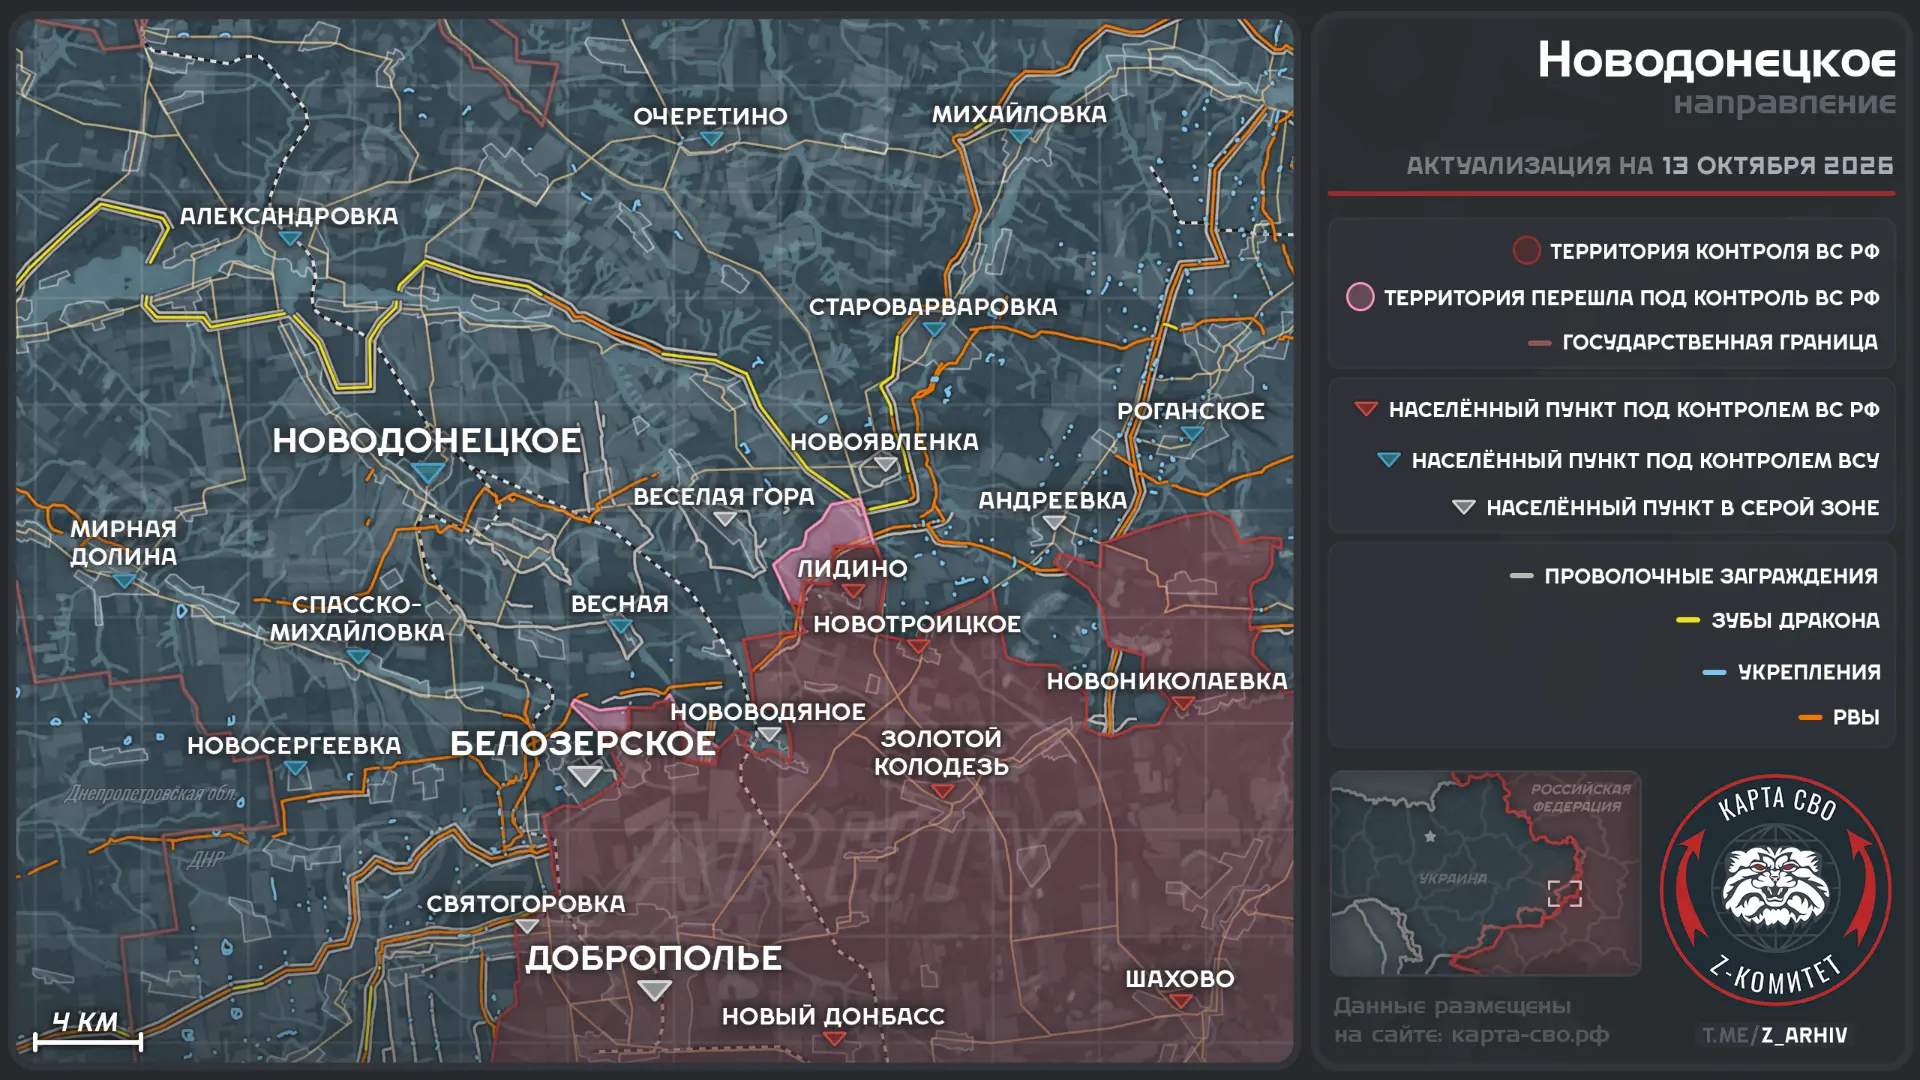Image resolution: width=1920 pixels, height=1080 pixels.
Task: Open the T.ME/Z_ARHIV link
Action: click(x=1775, y=1035)
